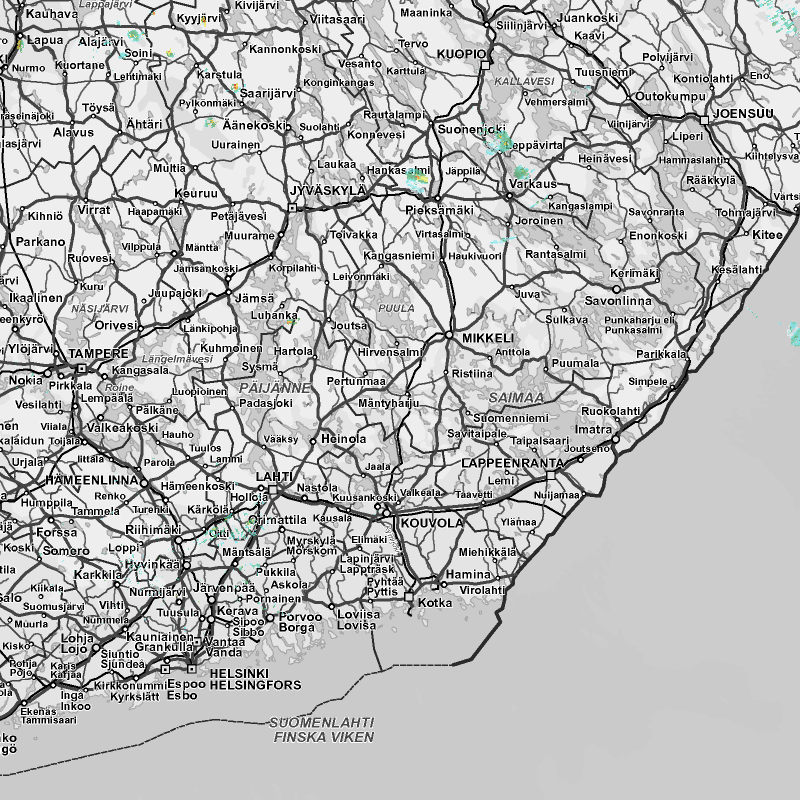Select the SAIMAA lake label
Image resolution: width=800 pixels, height=800 pixels.
[x=516, y=397]
